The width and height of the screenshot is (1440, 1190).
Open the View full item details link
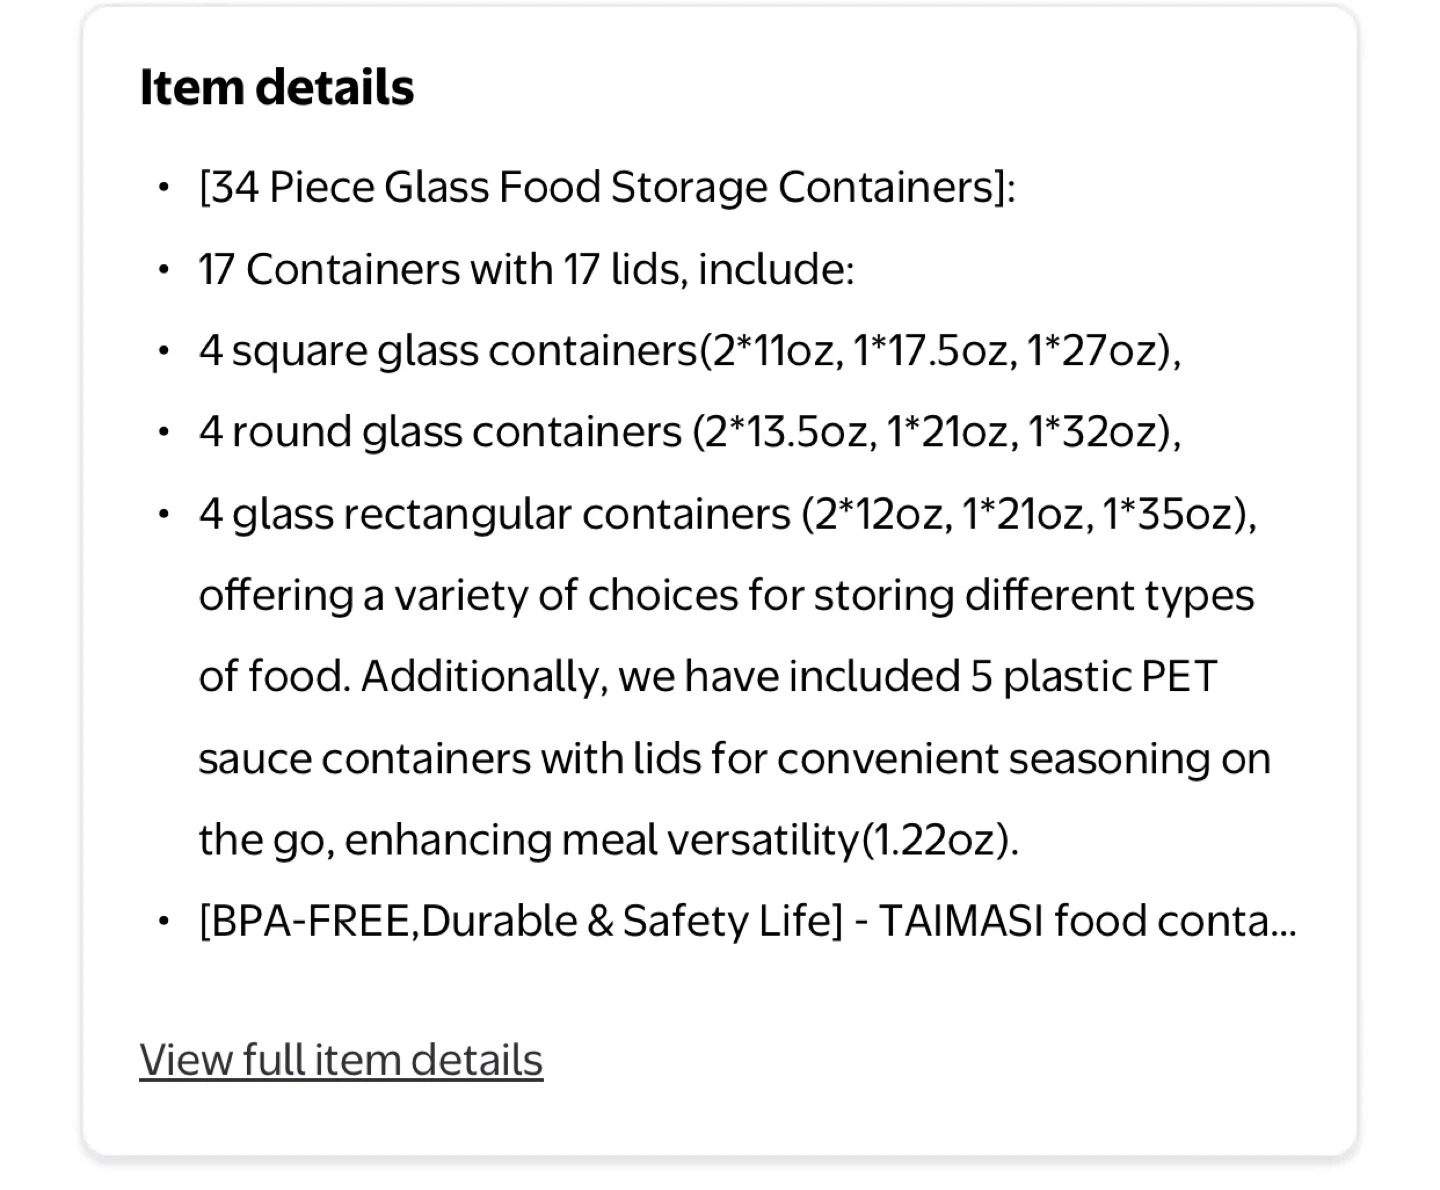point(341,1060)
